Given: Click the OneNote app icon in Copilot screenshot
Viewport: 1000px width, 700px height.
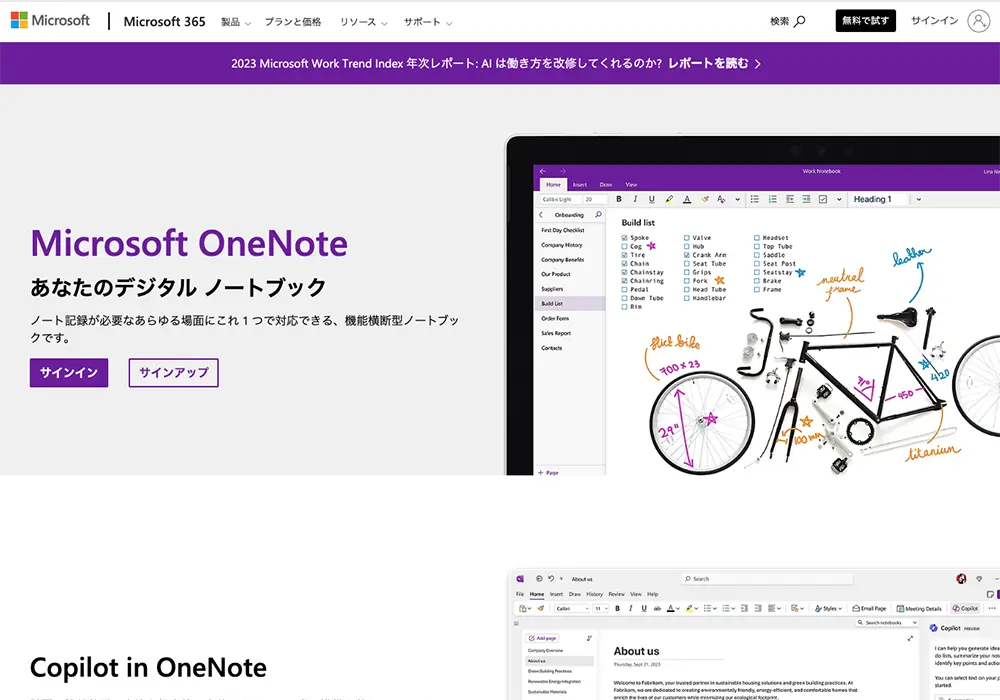Looking at the screenshot, I should point(520,579).
